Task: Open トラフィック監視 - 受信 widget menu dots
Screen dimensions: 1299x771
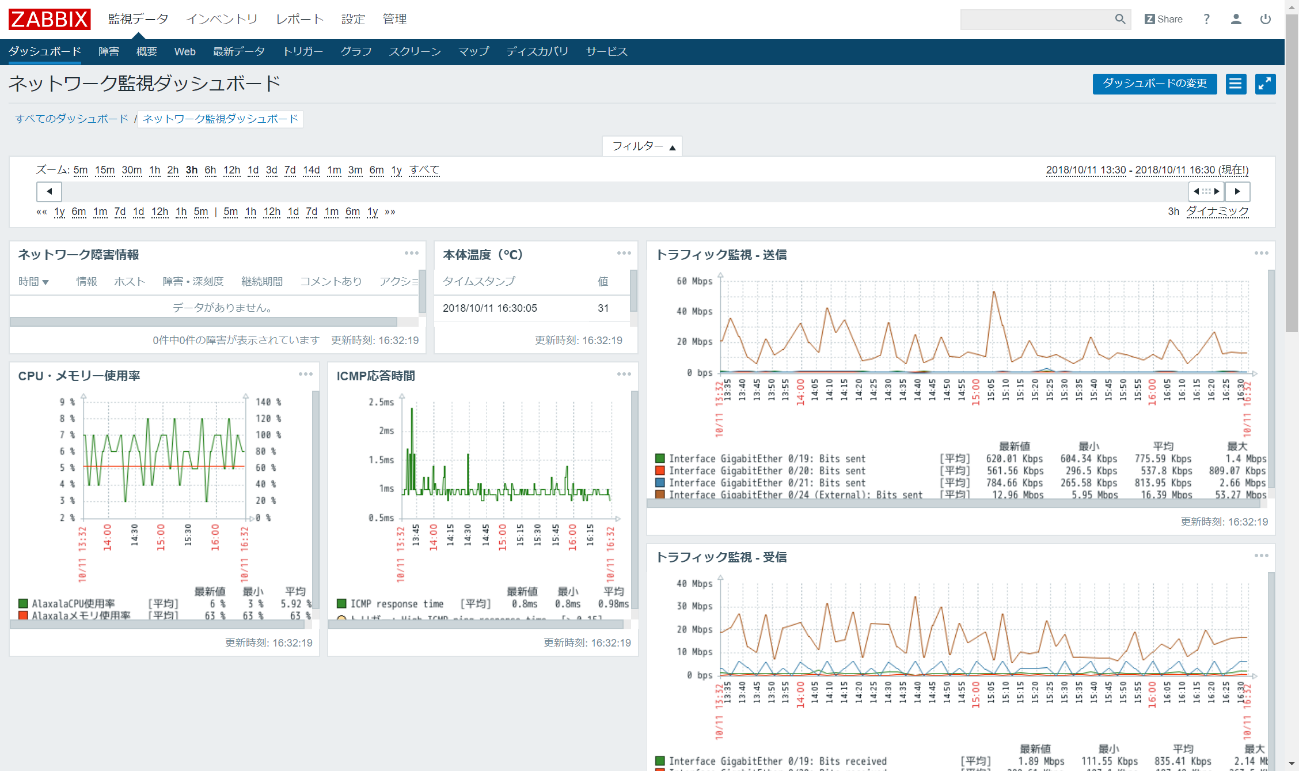Action: click(x=1261, y=556)
